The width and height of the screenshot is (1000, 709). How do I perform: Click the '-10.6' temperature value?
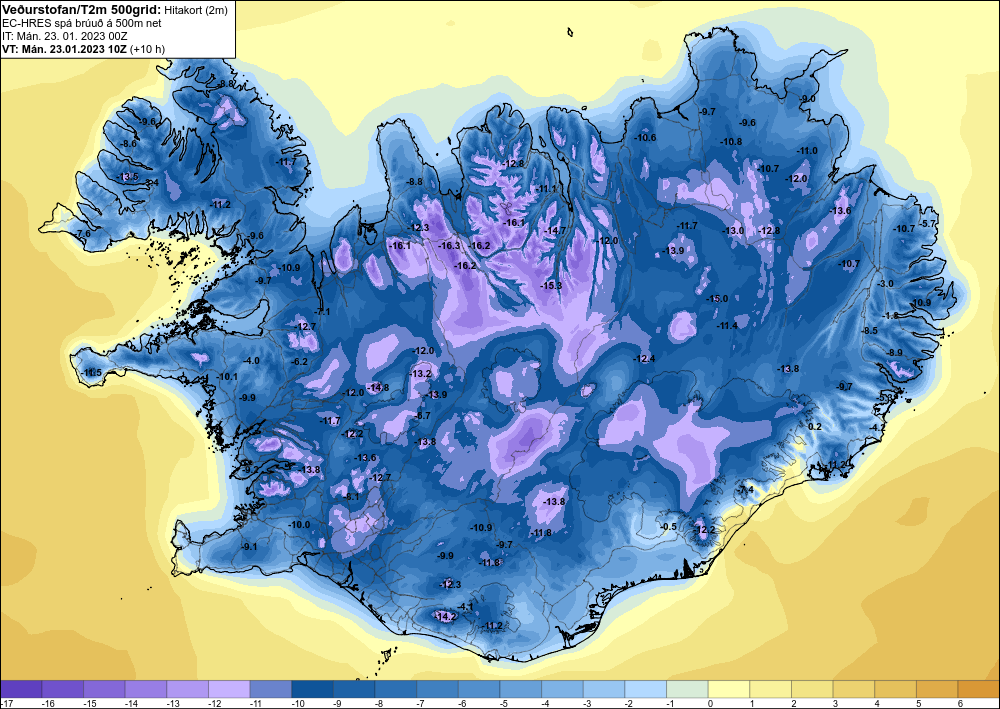coord(645,138)
